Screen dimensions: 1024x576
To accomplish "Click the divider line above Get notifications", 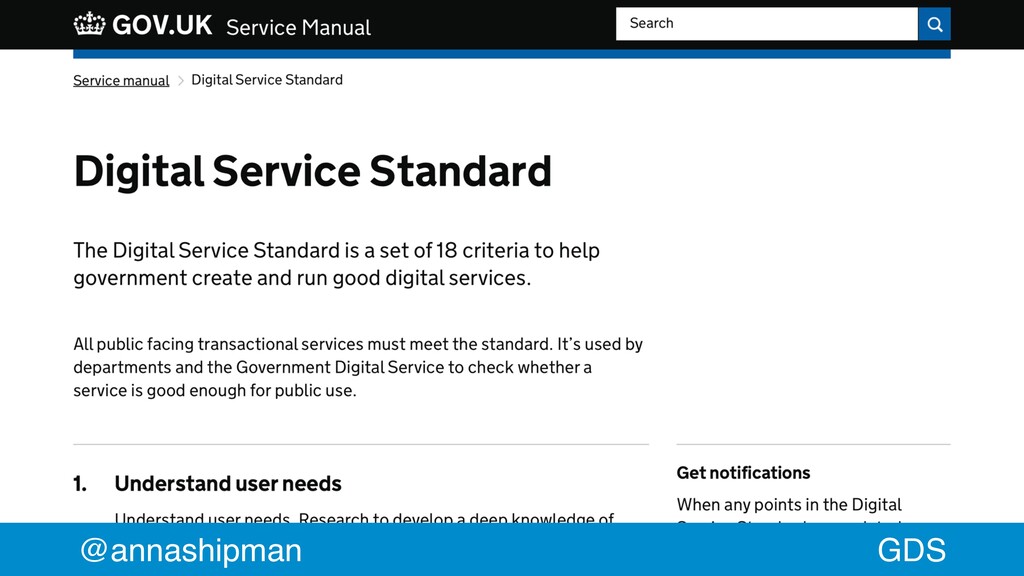I will [814, 445].
